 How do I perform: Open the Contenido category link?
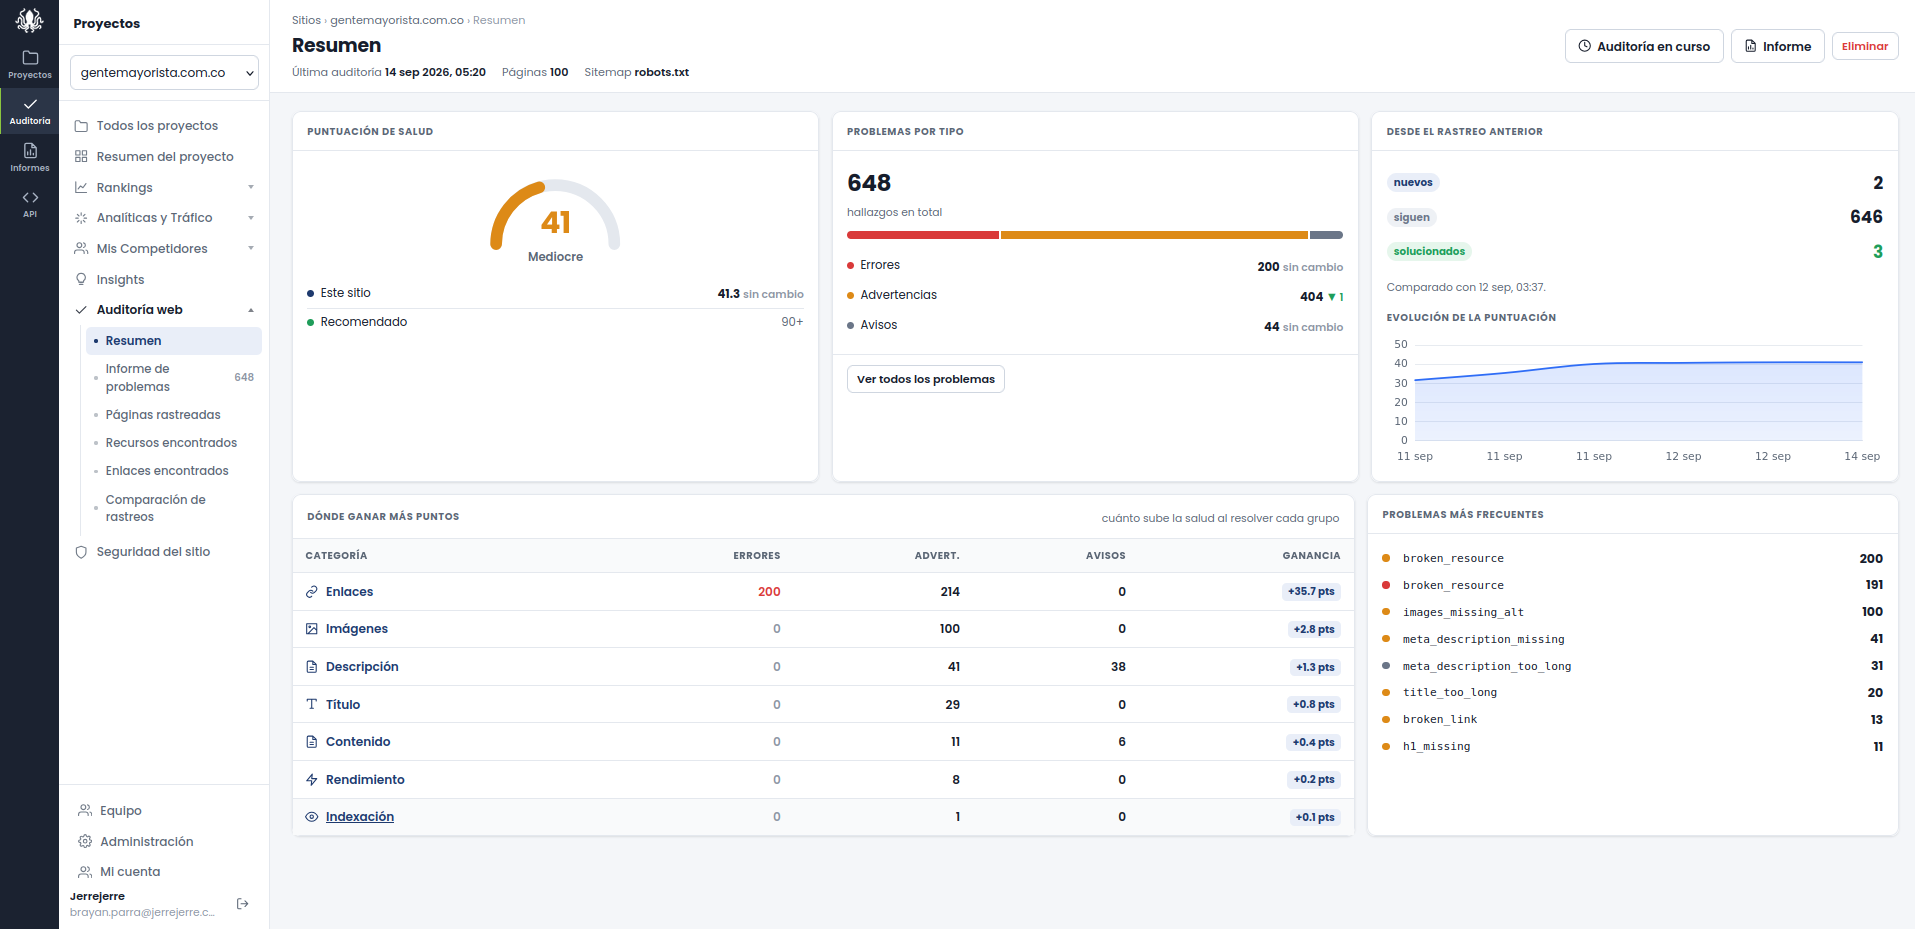pos(358,742)
